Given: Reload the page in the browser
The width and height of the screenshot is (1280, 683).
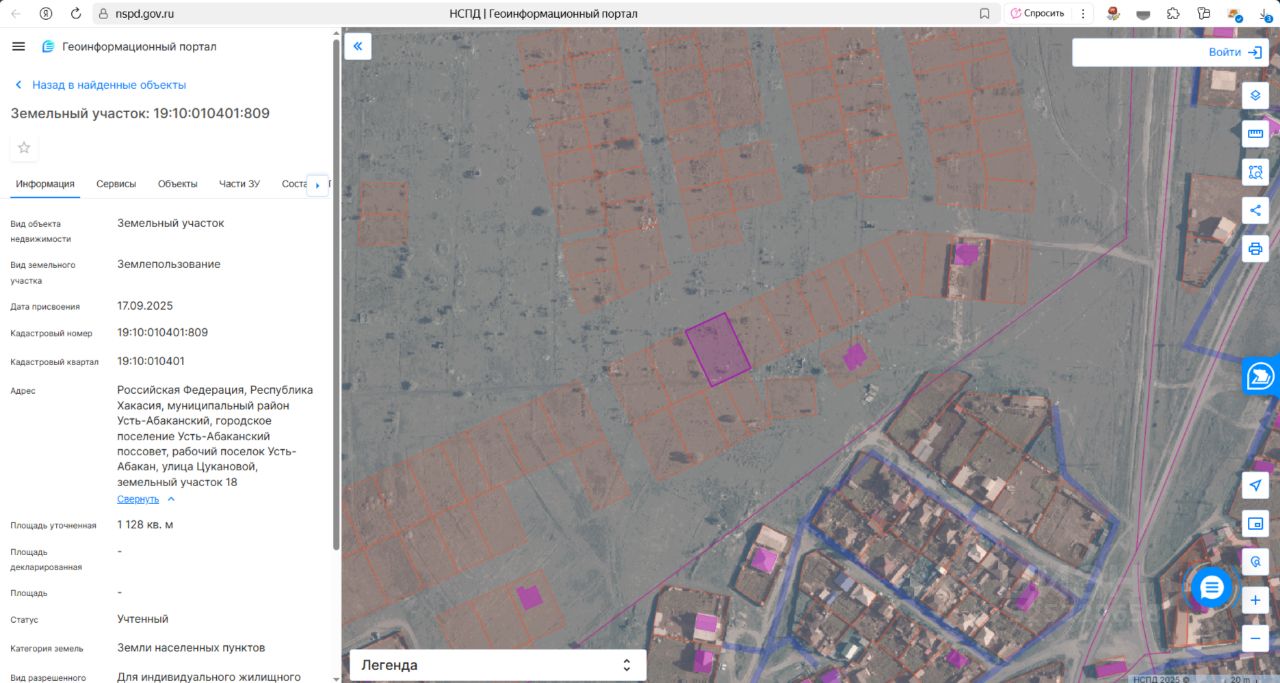Looking at the screenshot, I should coord(76,14).
